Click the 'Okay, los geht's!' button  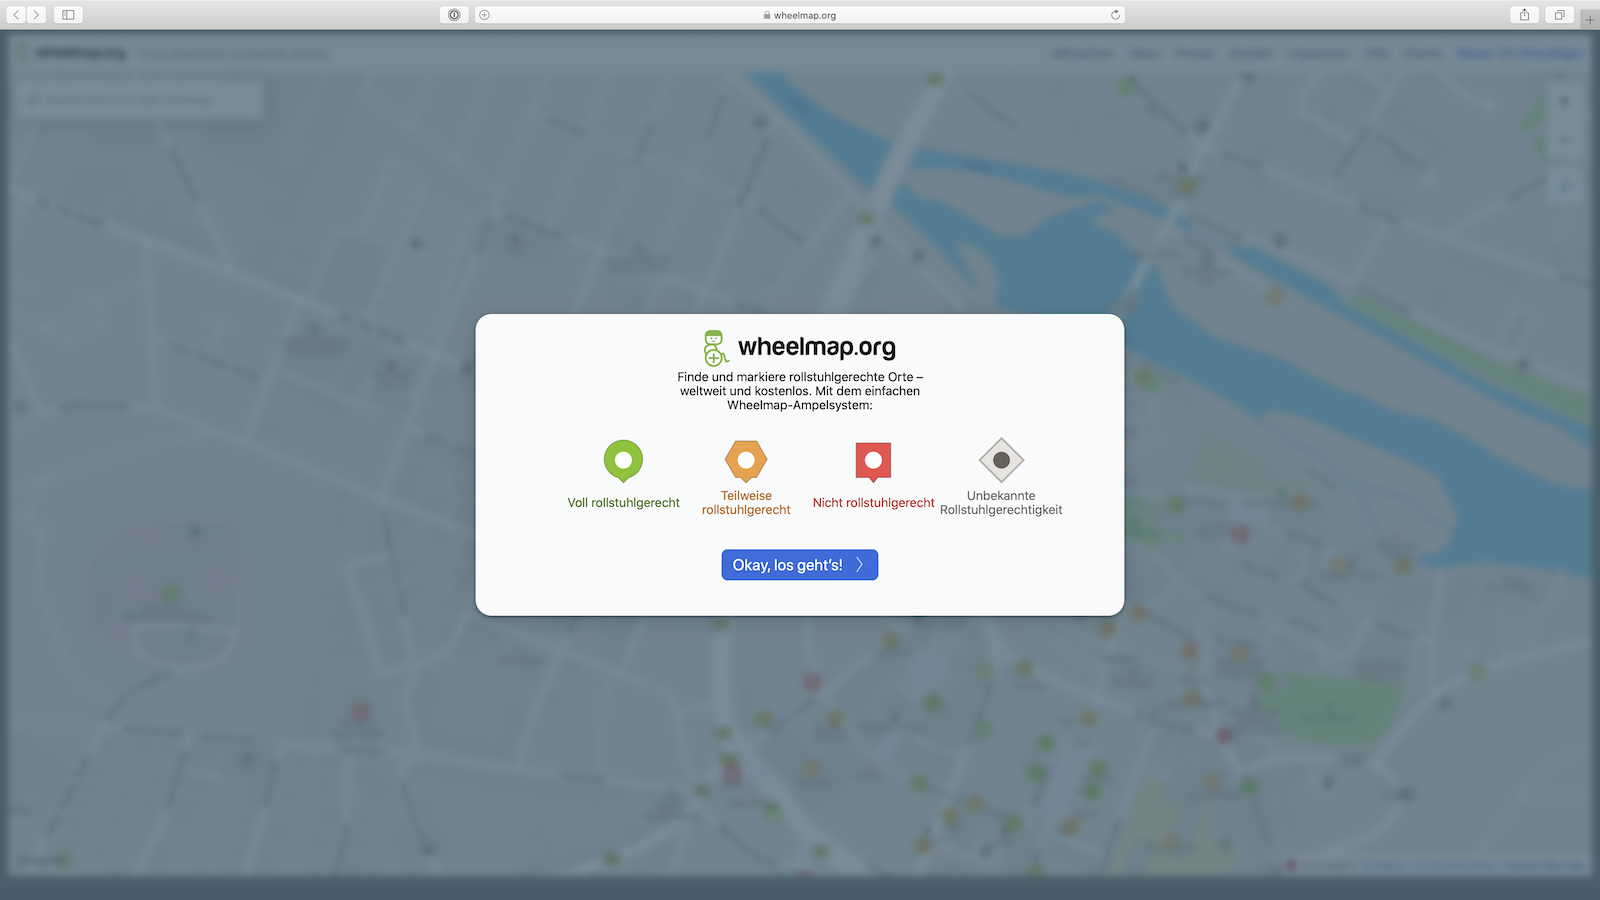800,565
